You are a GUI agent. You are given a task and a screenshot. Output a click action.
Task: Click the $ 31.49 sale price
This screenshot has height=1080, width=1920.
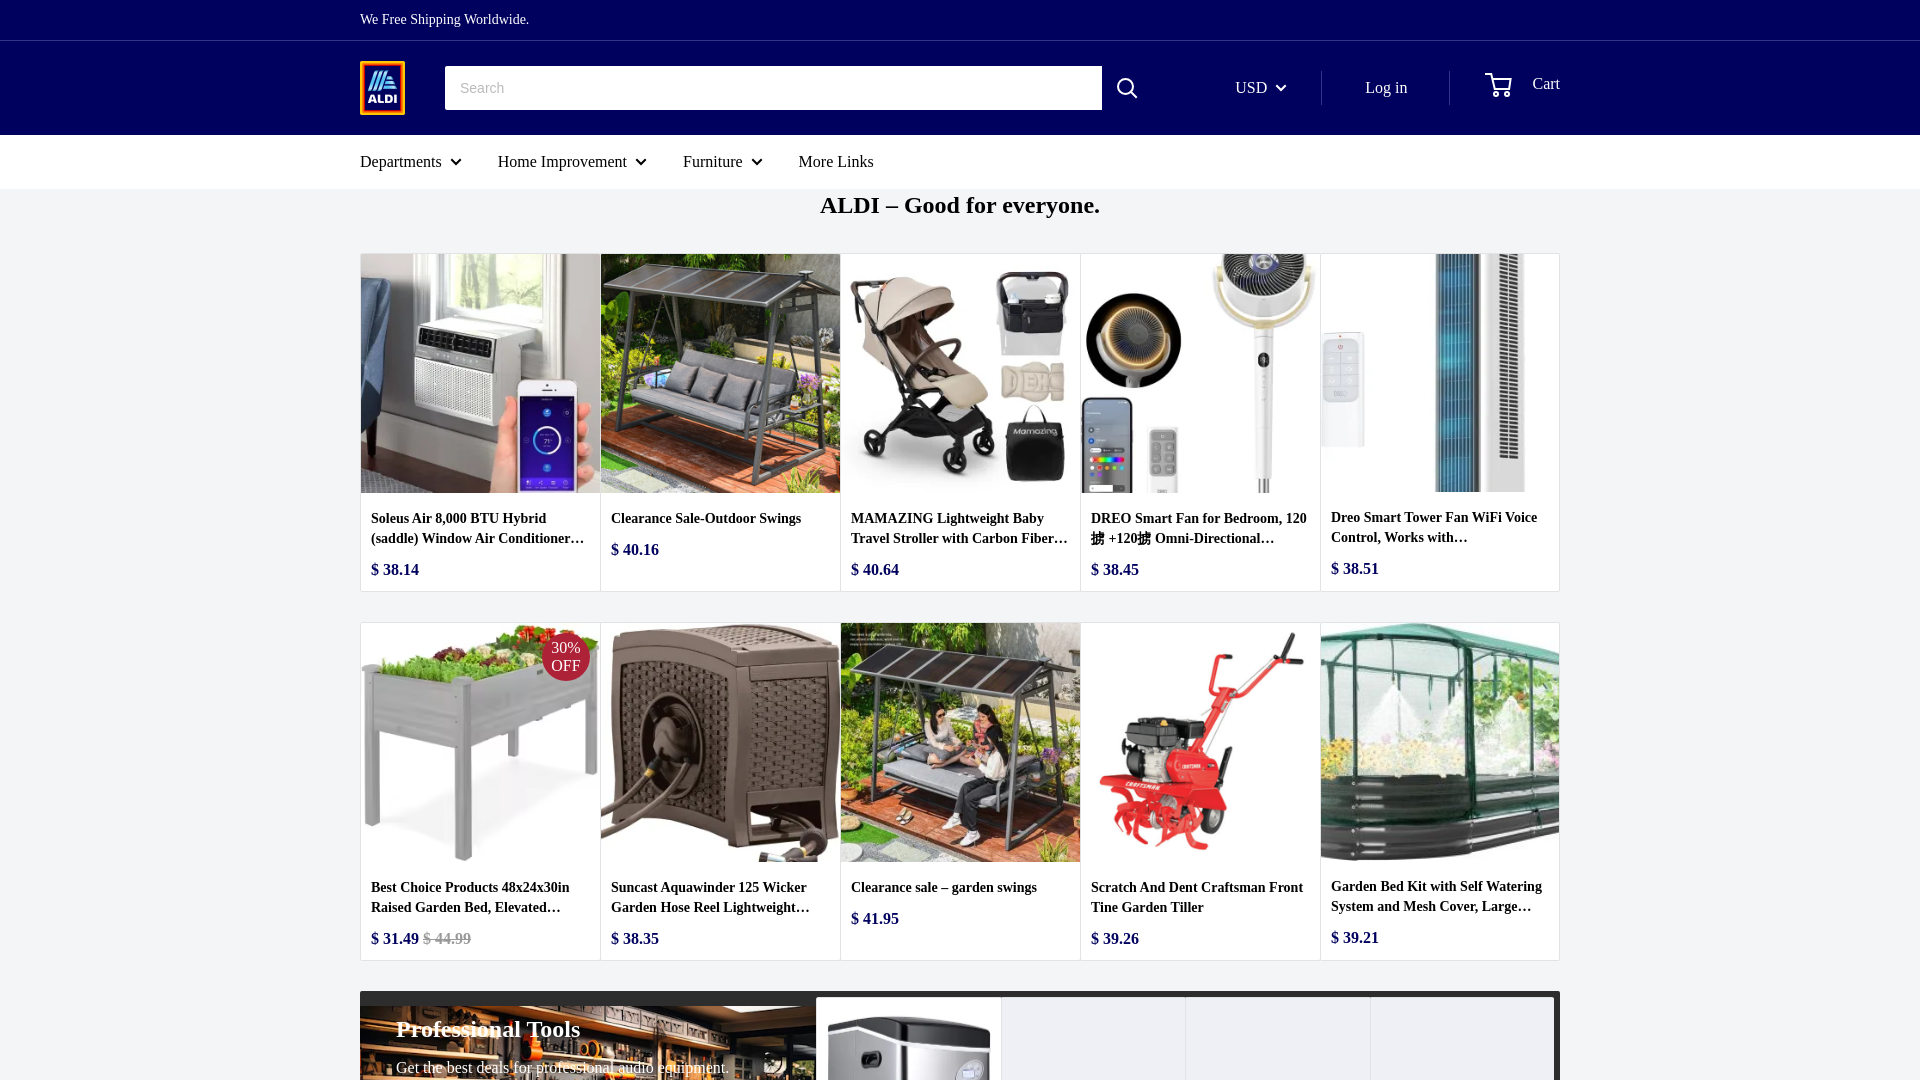click(395, 939)
